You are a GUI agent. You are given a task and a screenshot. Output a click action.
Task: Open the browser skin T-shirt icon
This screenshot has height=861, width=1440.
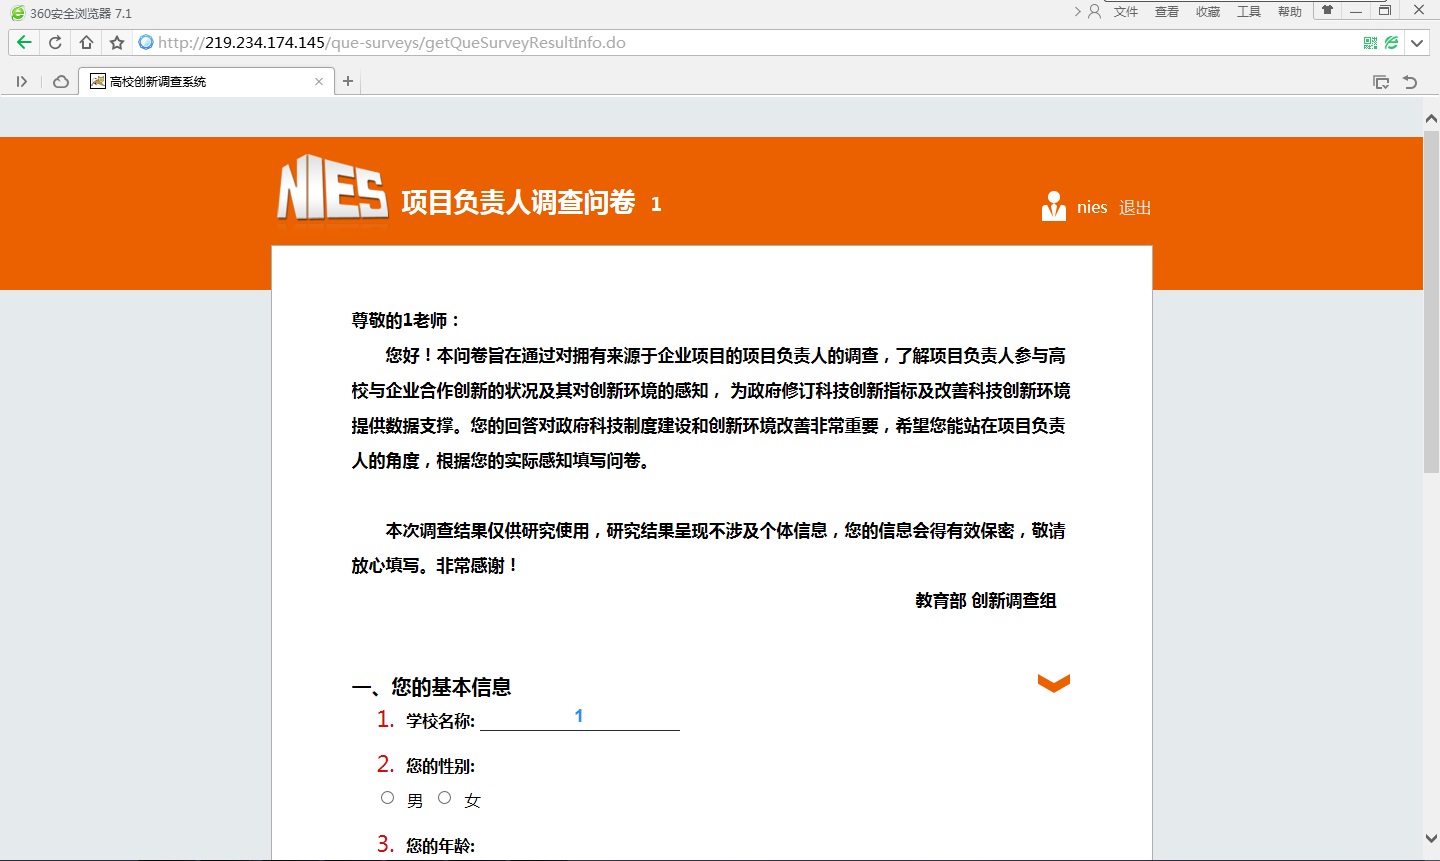(x=1326, y=12)
